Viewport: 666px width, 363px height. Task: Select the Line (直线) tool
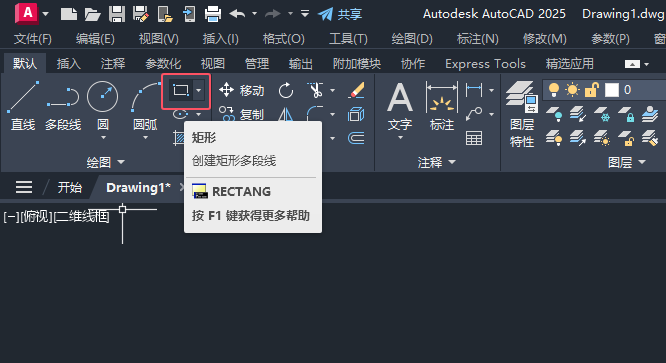click(x=23, y=106)
